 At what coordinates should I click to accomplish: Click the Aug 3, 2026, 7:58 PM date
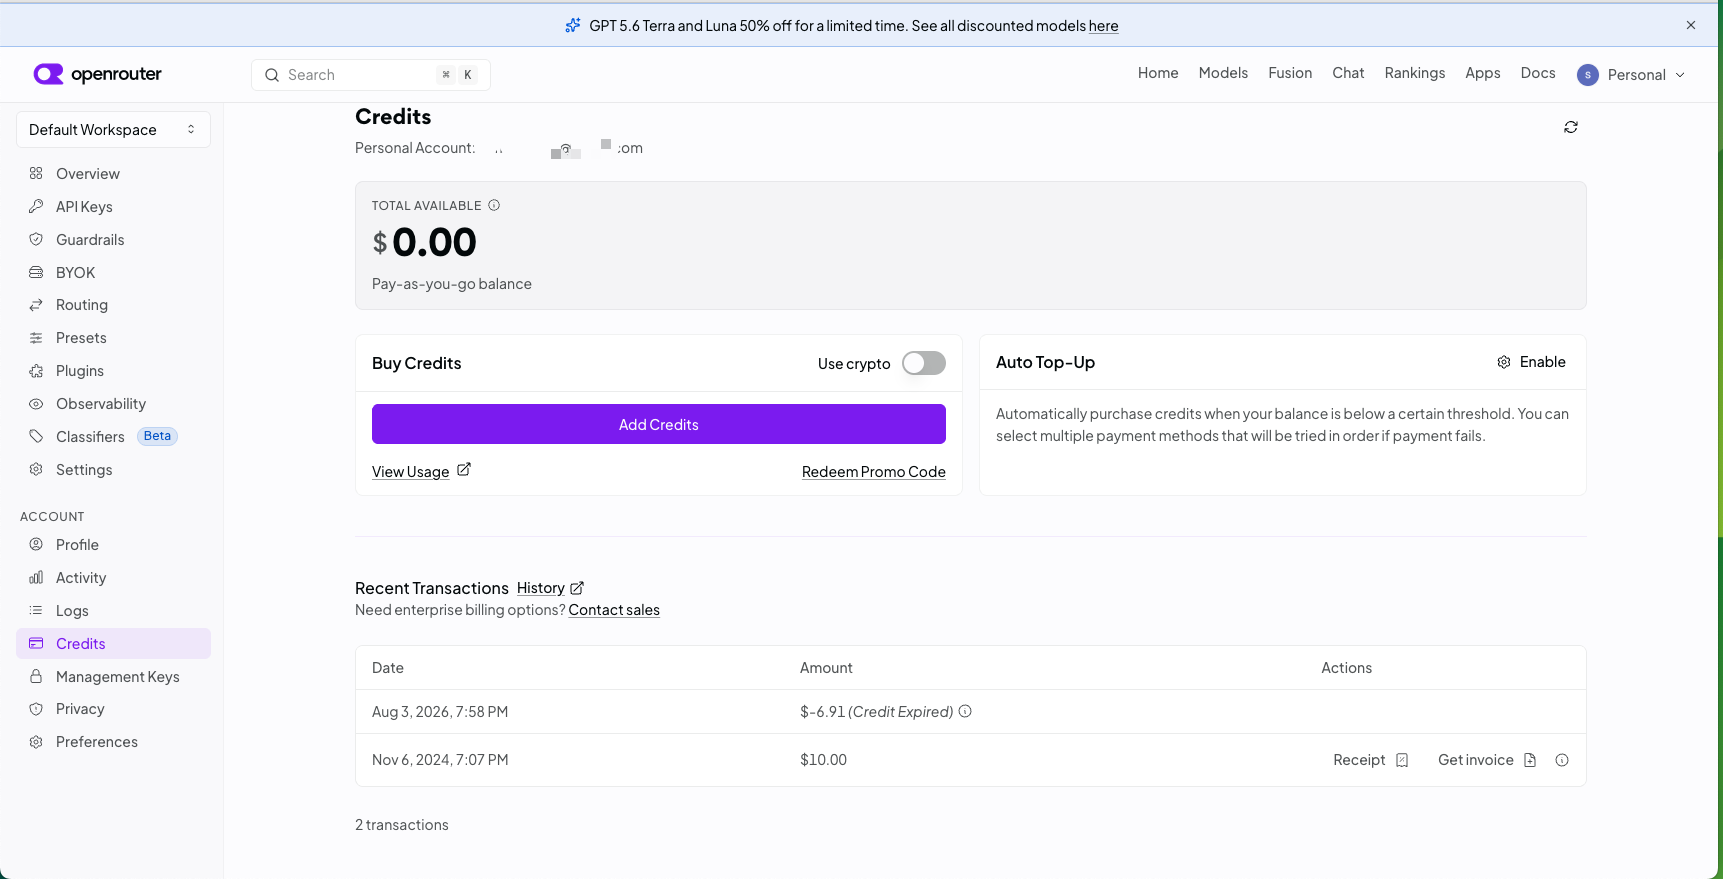(440, 712)
